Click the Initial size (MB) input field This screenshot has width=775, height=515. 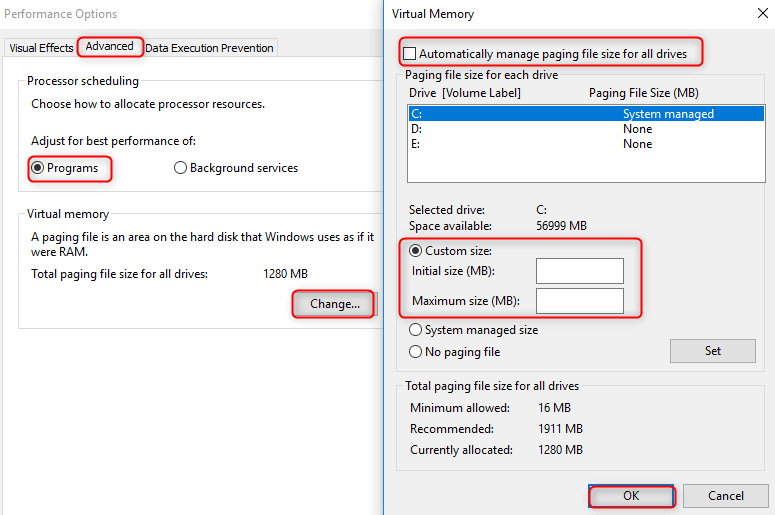point(579,271)
